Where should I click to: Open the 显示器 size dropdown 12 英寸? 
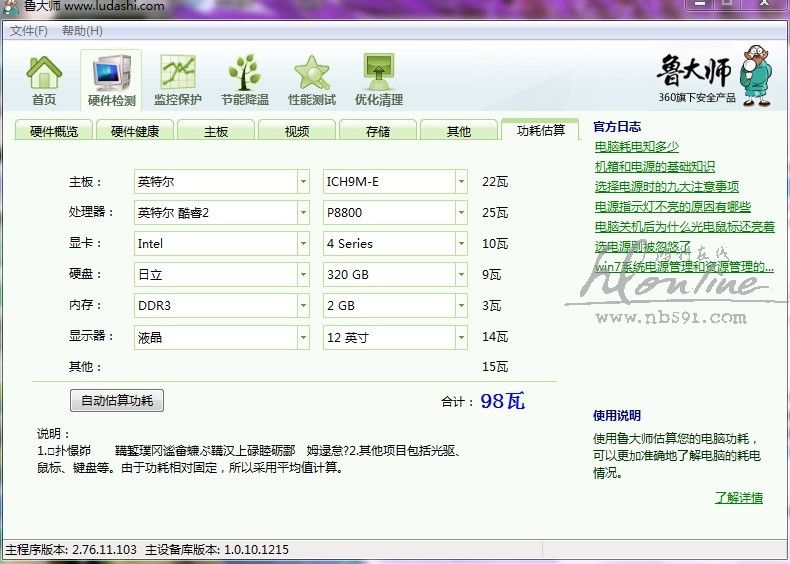pos(461,338)
